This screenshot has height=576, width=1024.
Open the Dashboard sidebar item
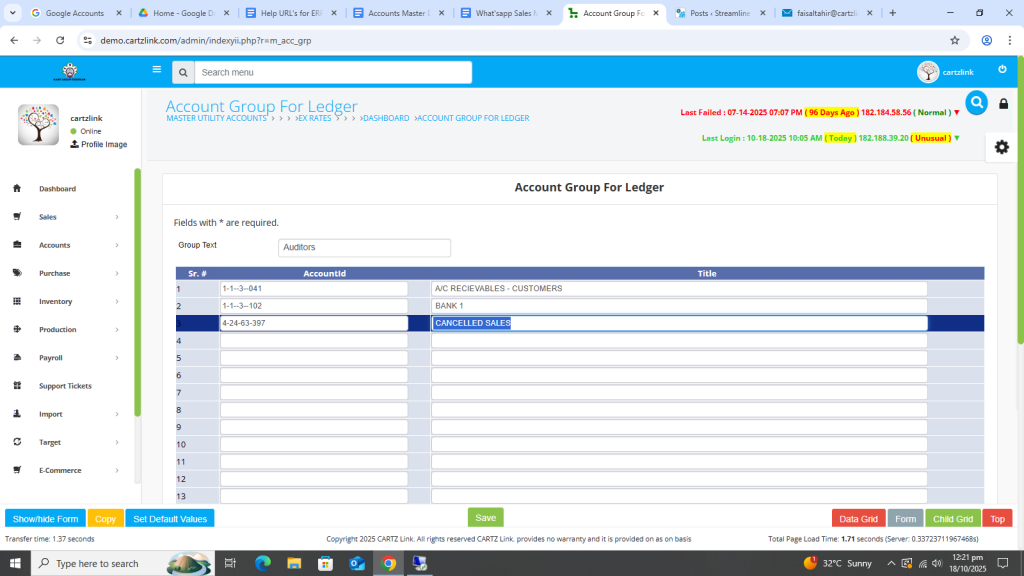(x=57, y=189)
